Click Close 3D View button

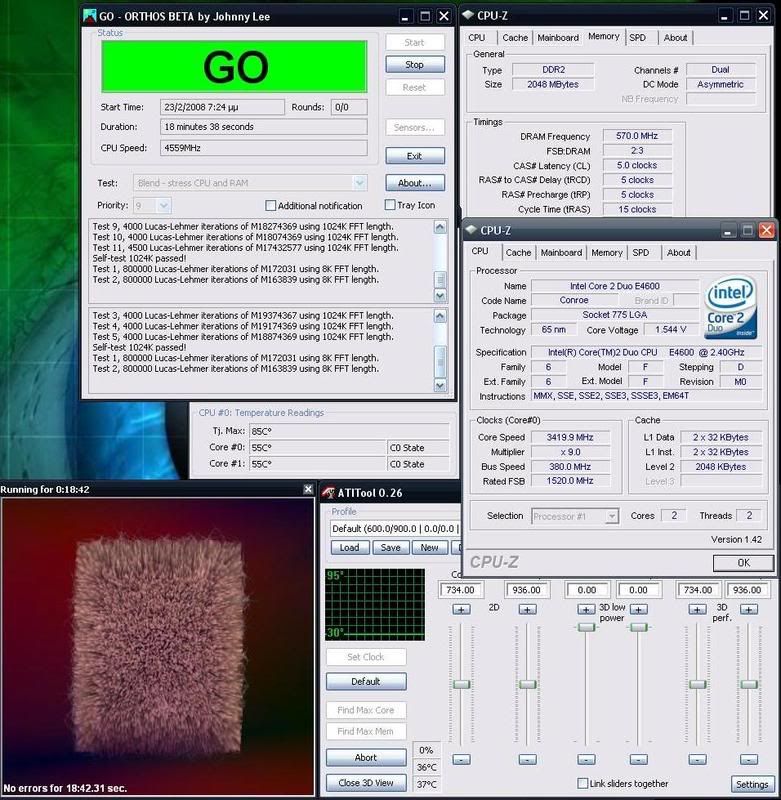[x=366, y=783]
